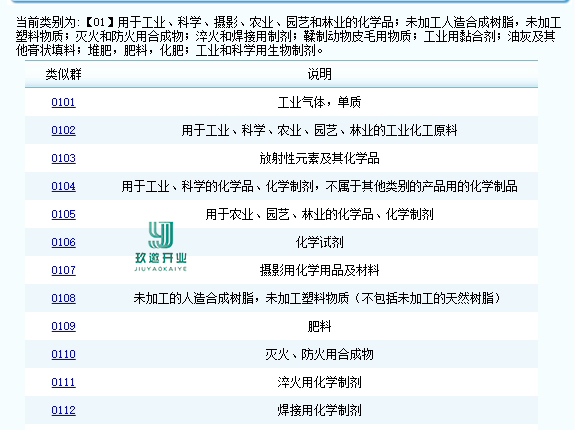Click the 工业气体，单质 description text
Screen dimensions: 575x430
click(x=319, y=102)
